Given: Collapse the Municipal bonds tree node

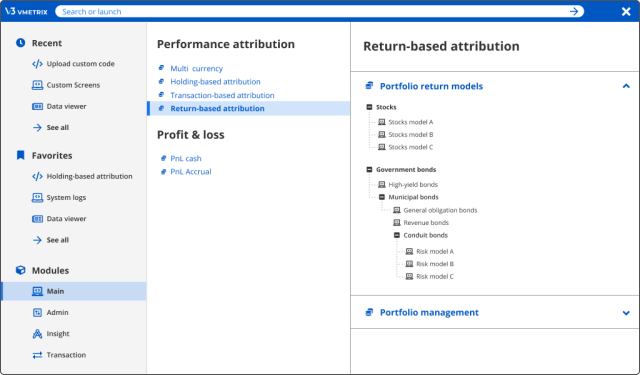Looking at the screenshot, I should coord(382,197).
